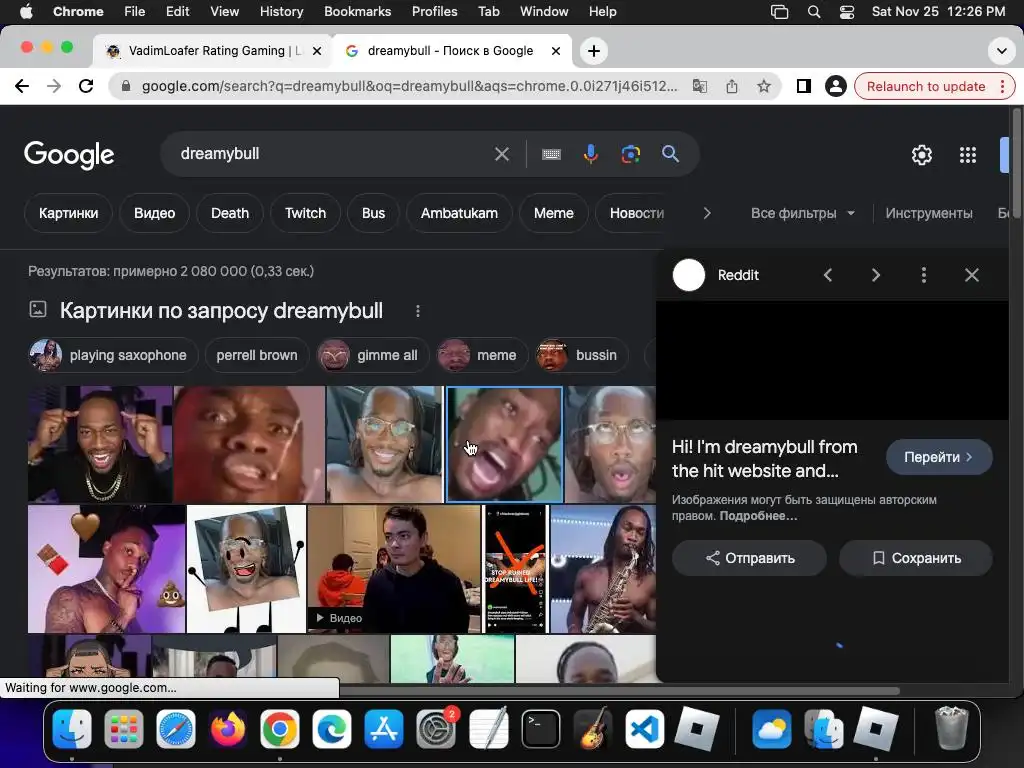The image size is (1024, 768).
Task: Open Control Center in the menu bar
Action: 846,12
